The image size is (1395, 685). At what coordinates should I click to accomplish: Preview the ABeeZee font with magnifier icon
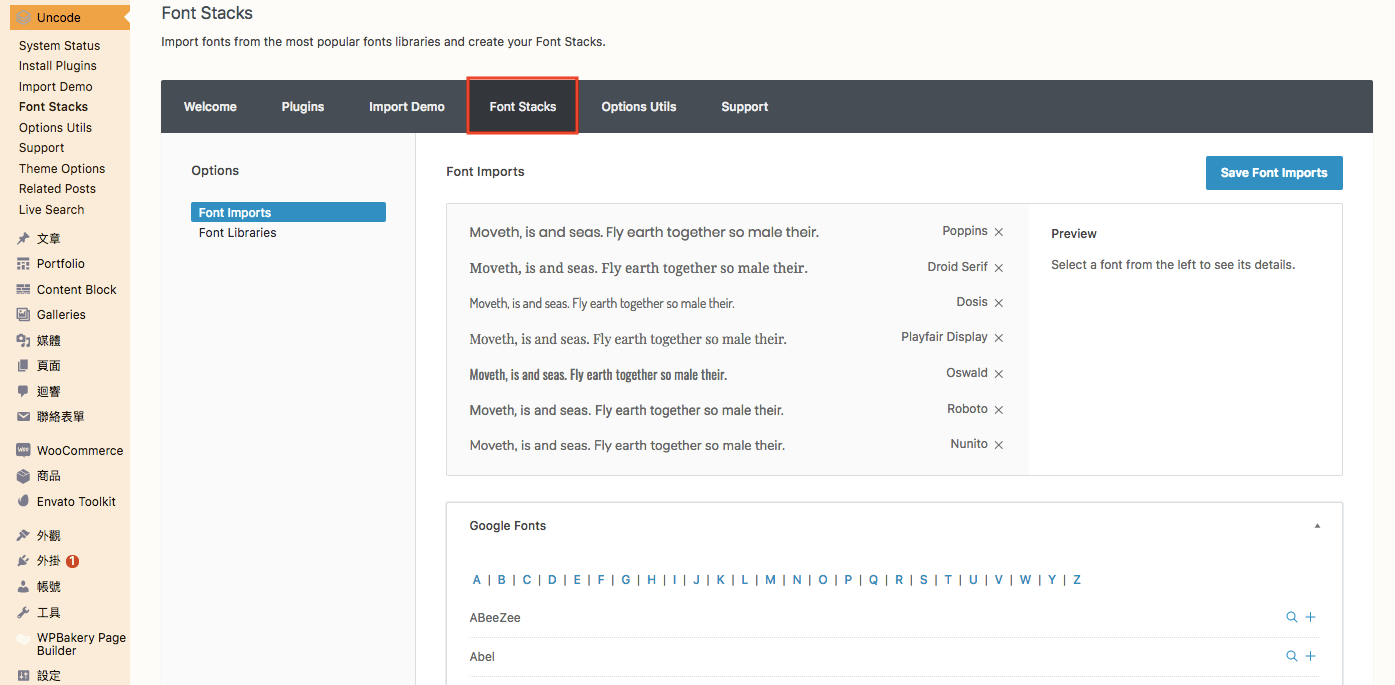1291,618
